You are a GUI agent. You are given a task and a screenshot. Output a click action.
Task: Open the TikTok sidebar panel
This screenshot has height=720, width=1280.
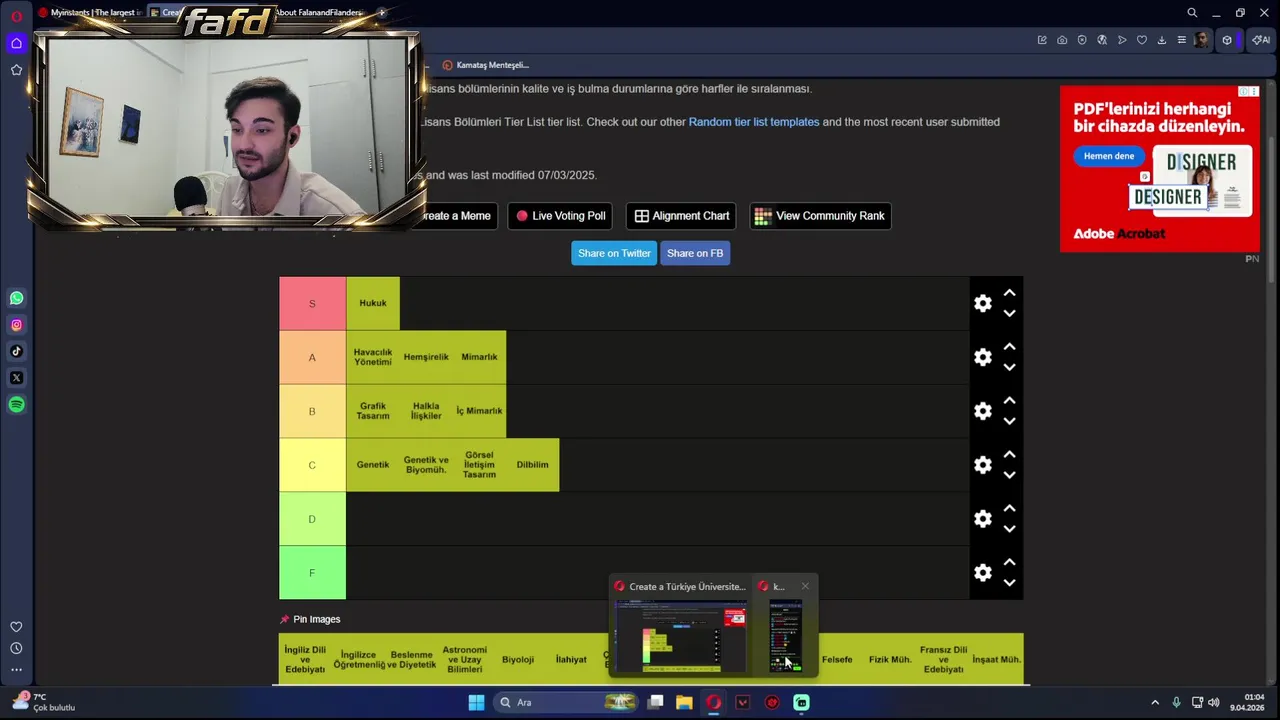click(16, 351)
